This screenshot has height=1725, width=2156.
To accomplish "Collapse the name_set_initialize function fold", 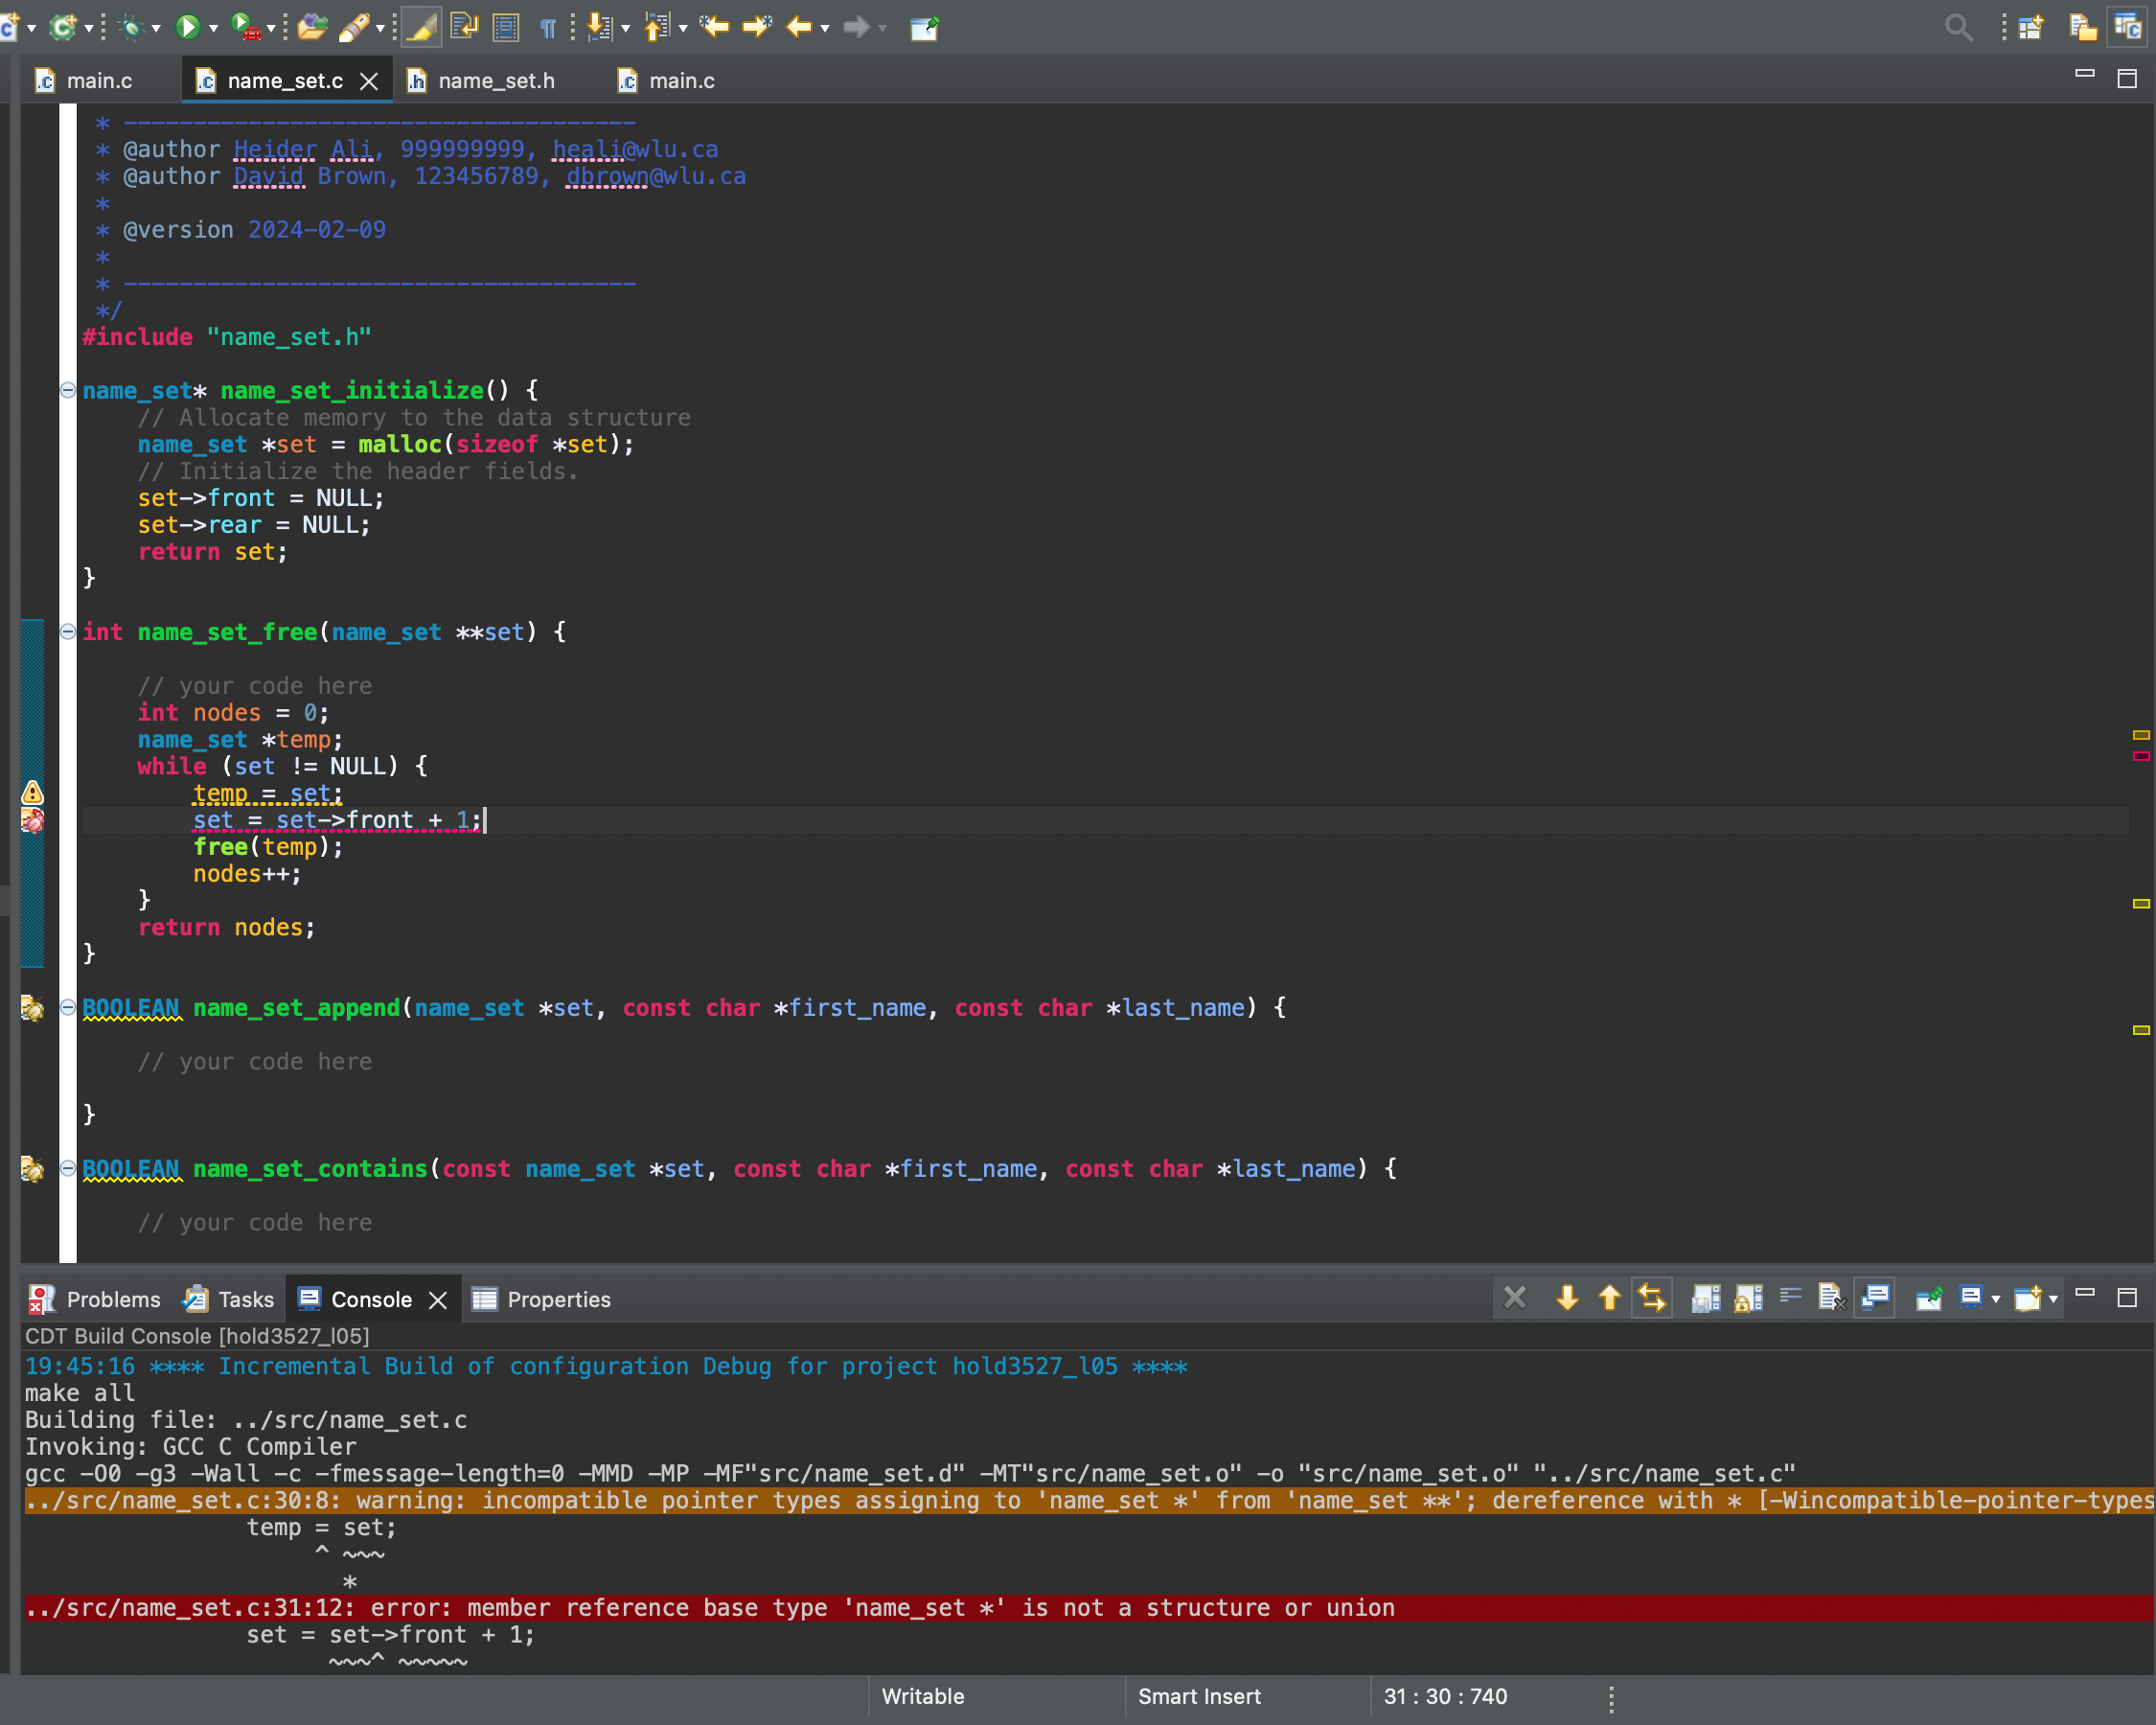I will pos(68,390).
